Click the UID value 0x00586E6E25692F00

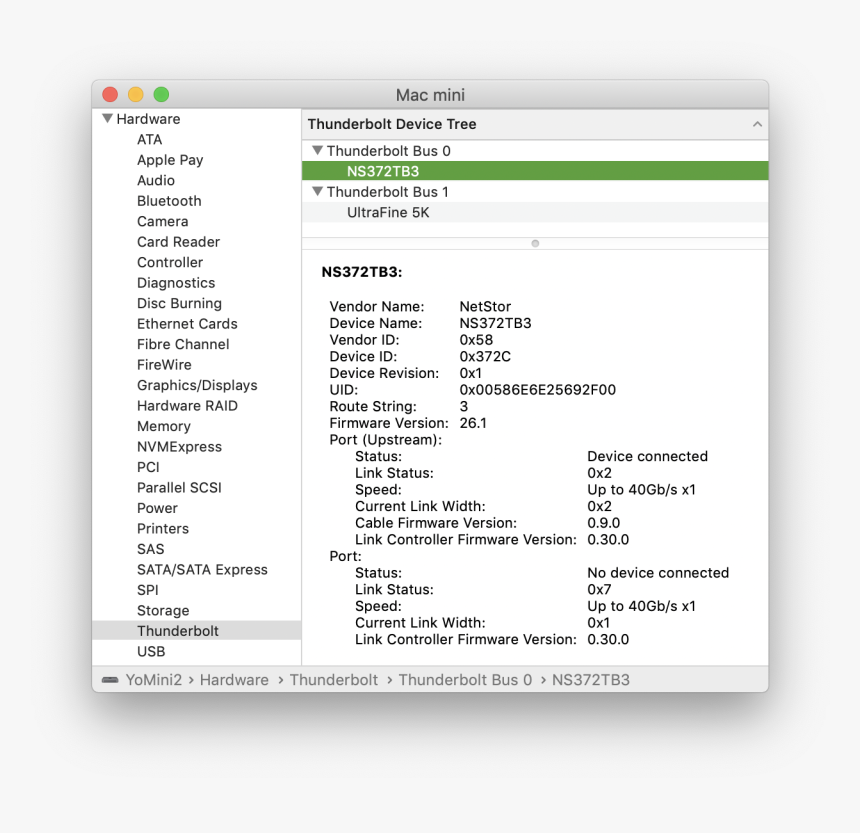[x=538, y=390]
